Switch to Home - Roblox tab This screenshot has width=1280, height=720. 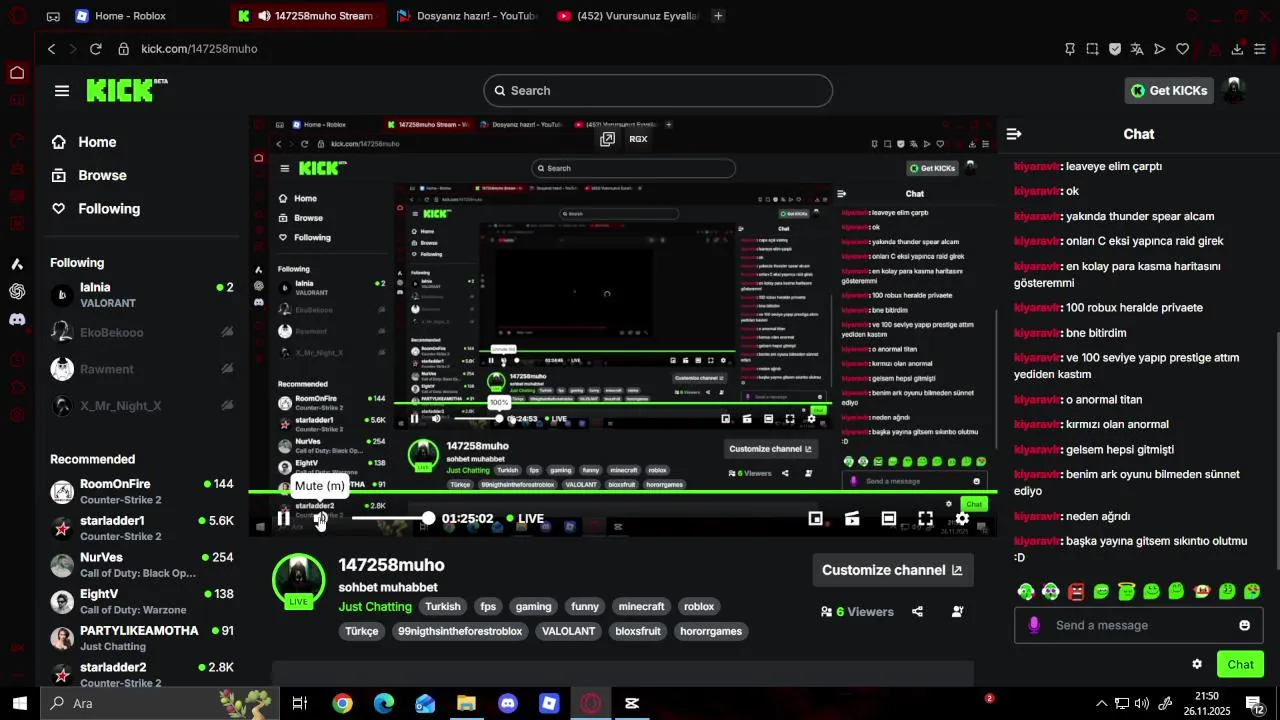(x=130, y=16)
